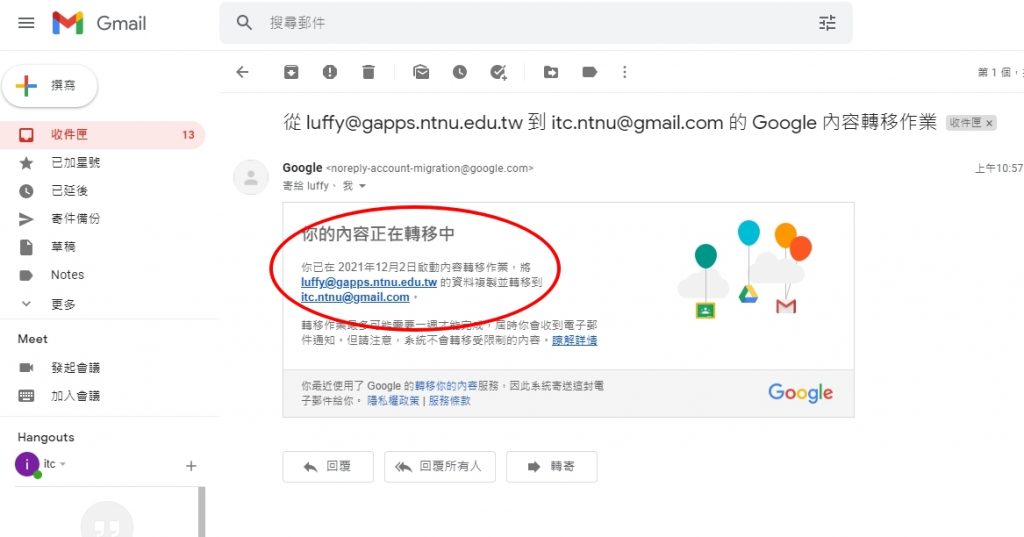The height and width of the screenshot is (537, 1024).
Task: Go back to inbox with arrow icon
Action: (x=242, y=72)
